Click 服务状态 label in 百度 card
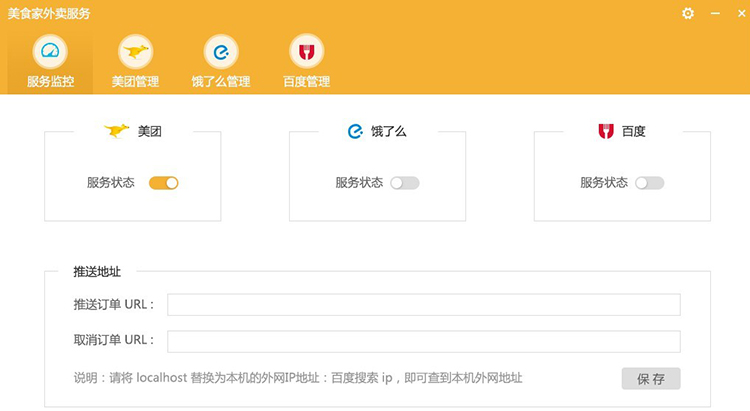The image size is (750, 411). click(x=604, y=183)
